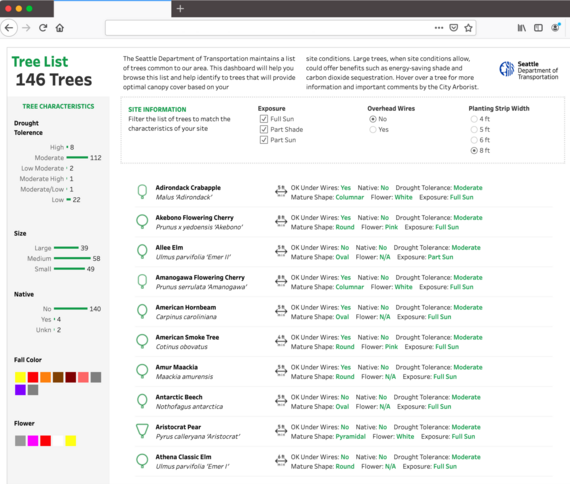This screenshot has height=484, width=570.
Task: Filter by Small size bar
Action: tap(69, 269)
